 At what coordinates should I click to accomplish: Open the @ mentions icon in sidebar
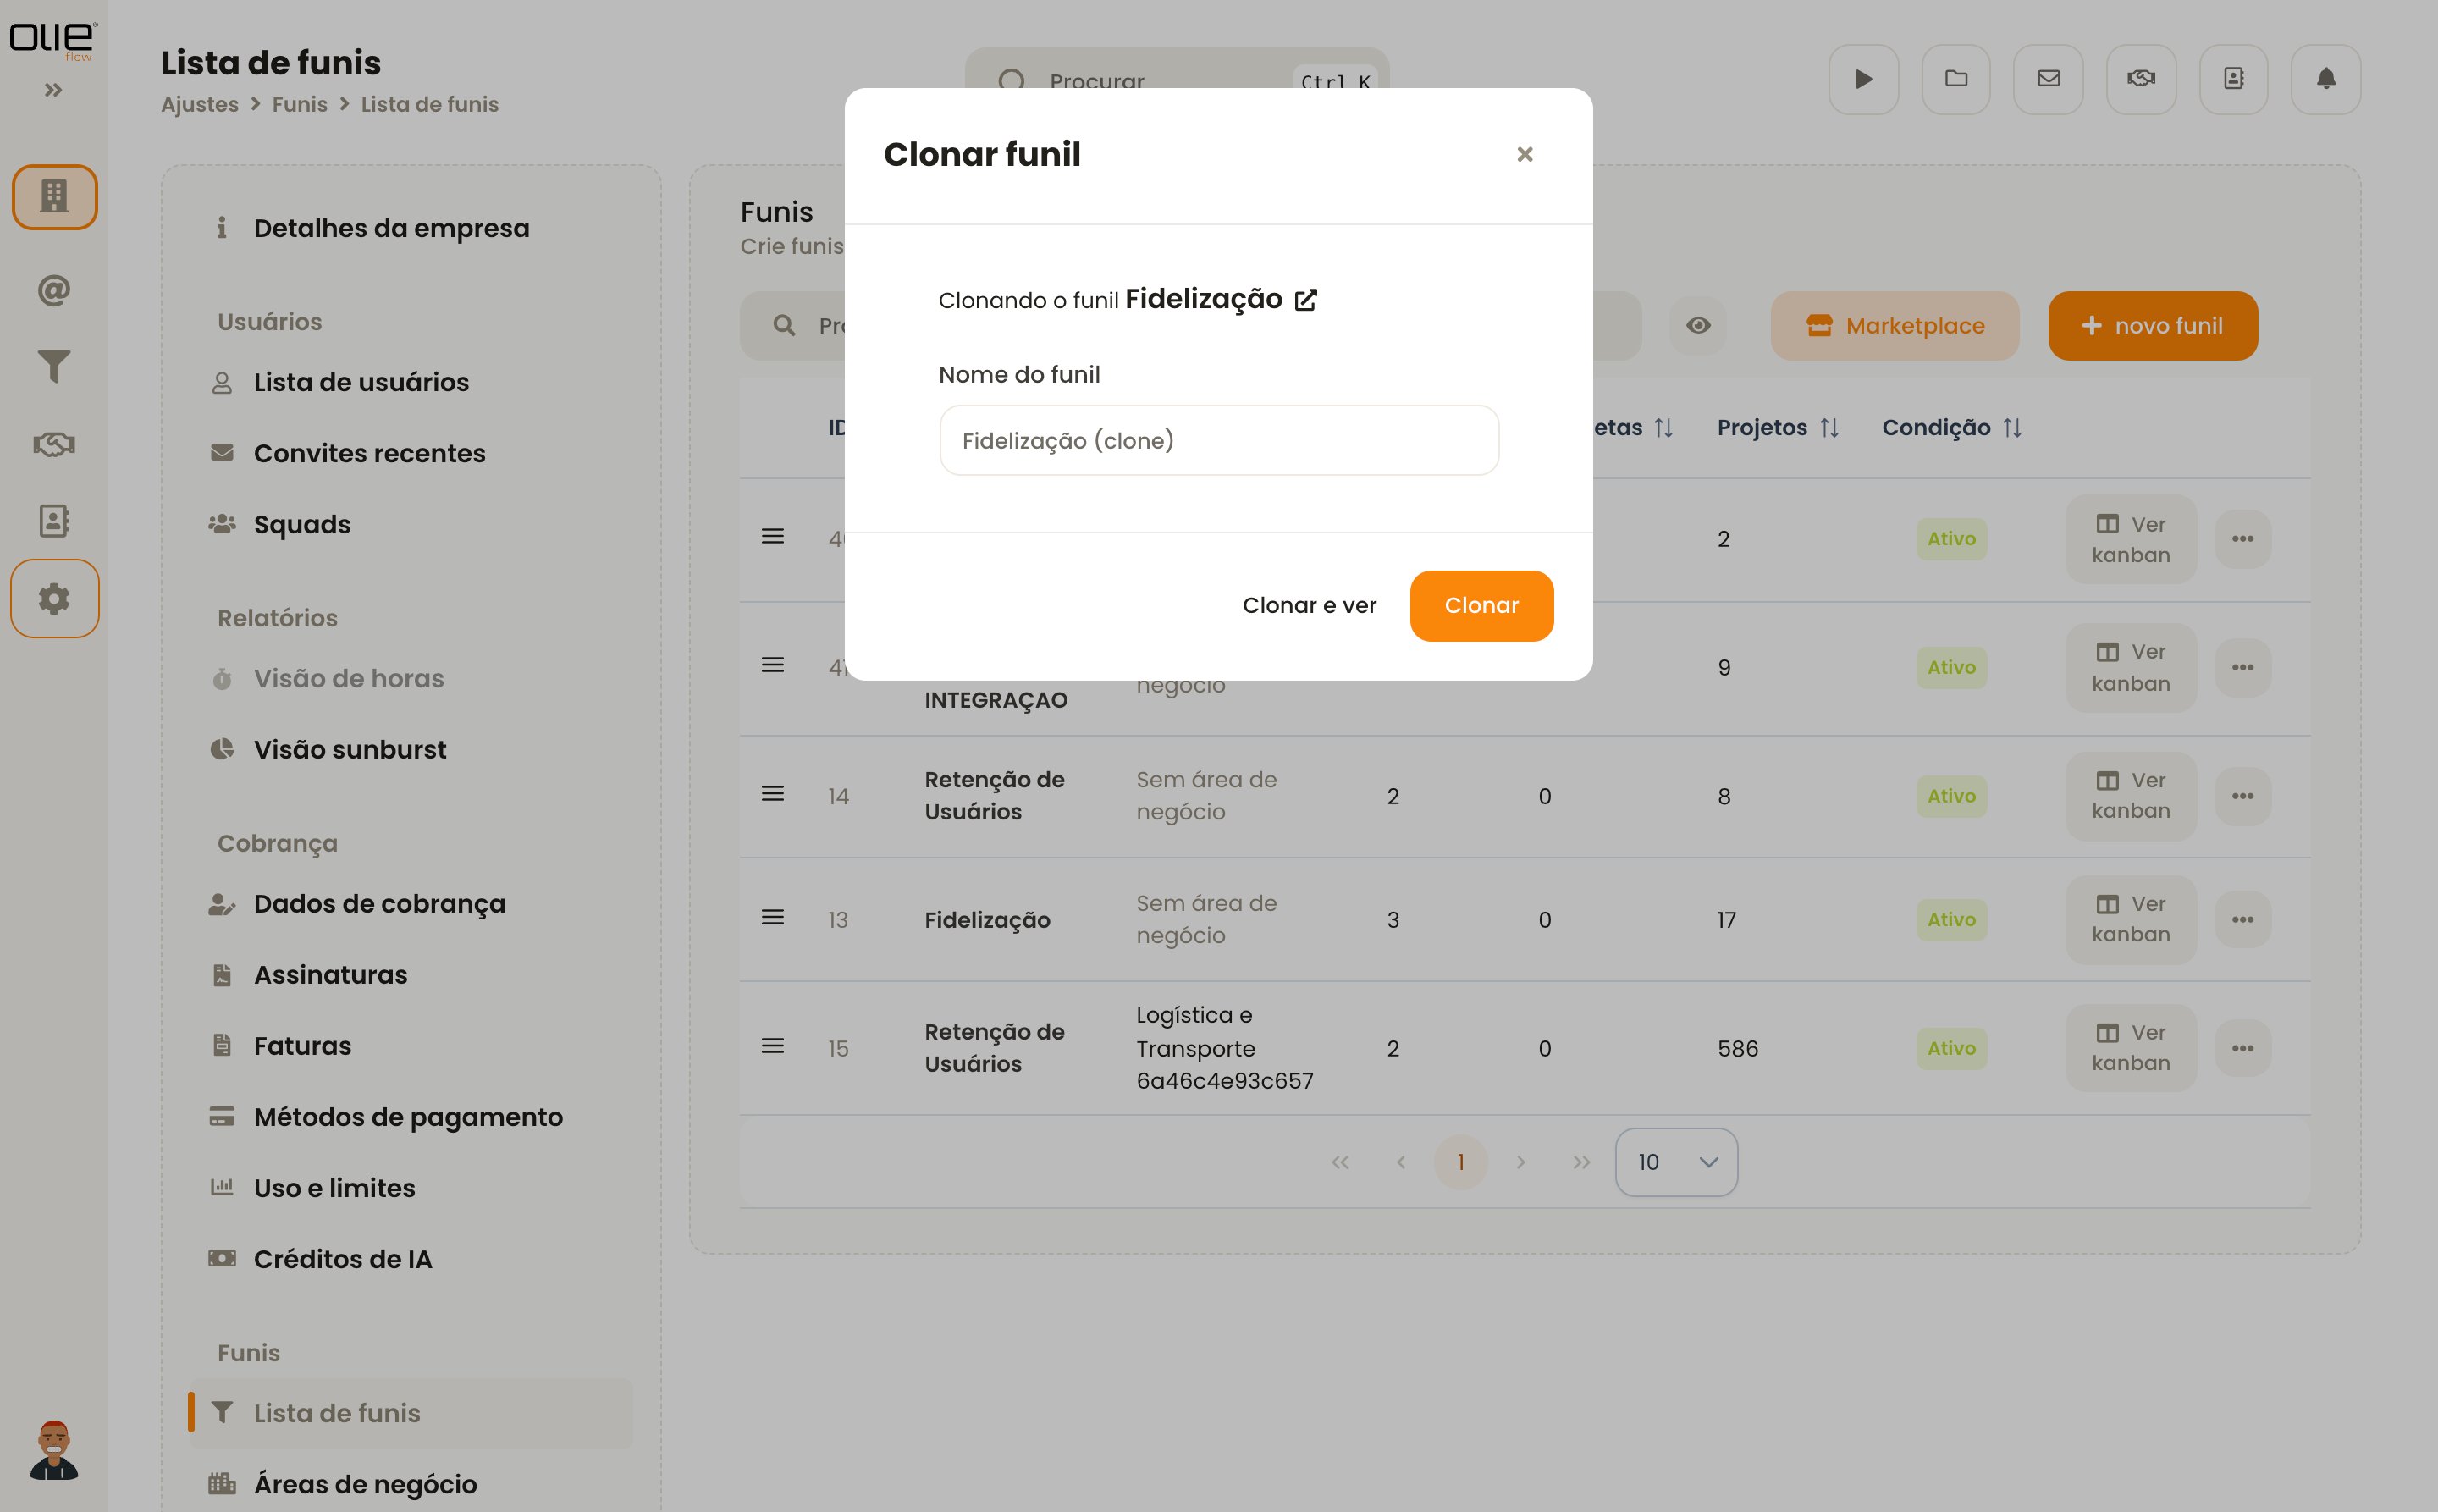54,290
